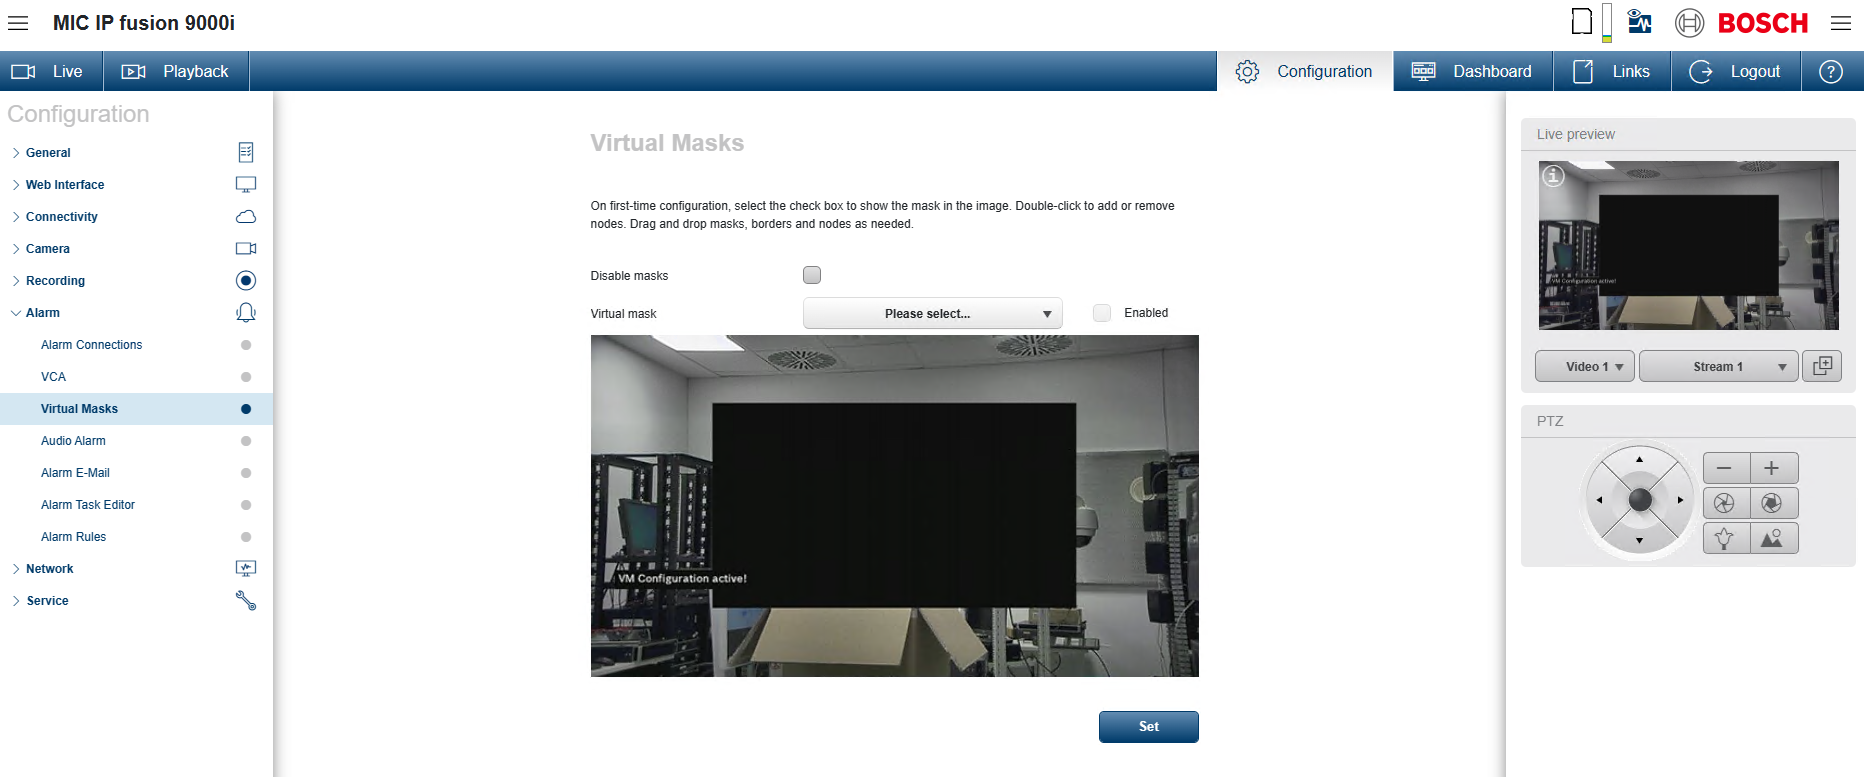1864x777 pixels.
Task: Click the chevron beside Service
Action: (x=16, y=601)
